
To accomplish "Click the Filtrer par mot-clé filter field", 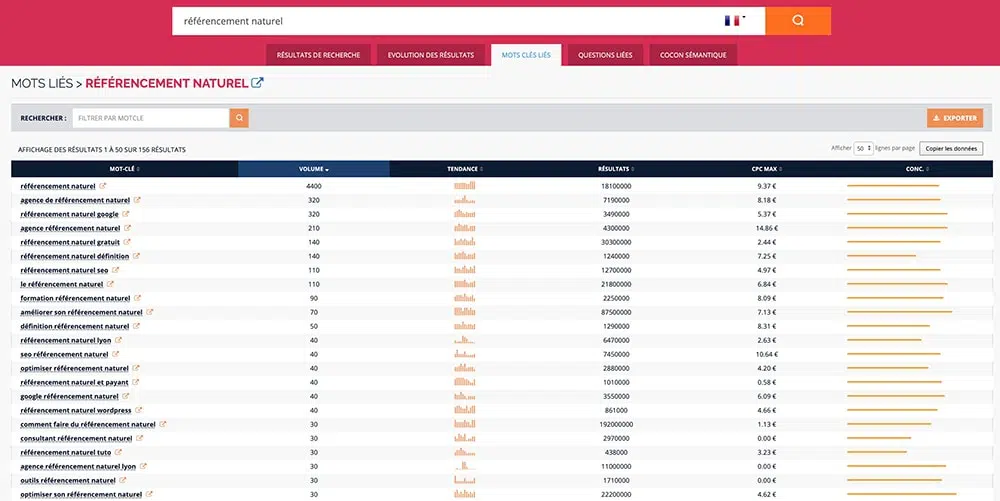I will click(151, 118).
